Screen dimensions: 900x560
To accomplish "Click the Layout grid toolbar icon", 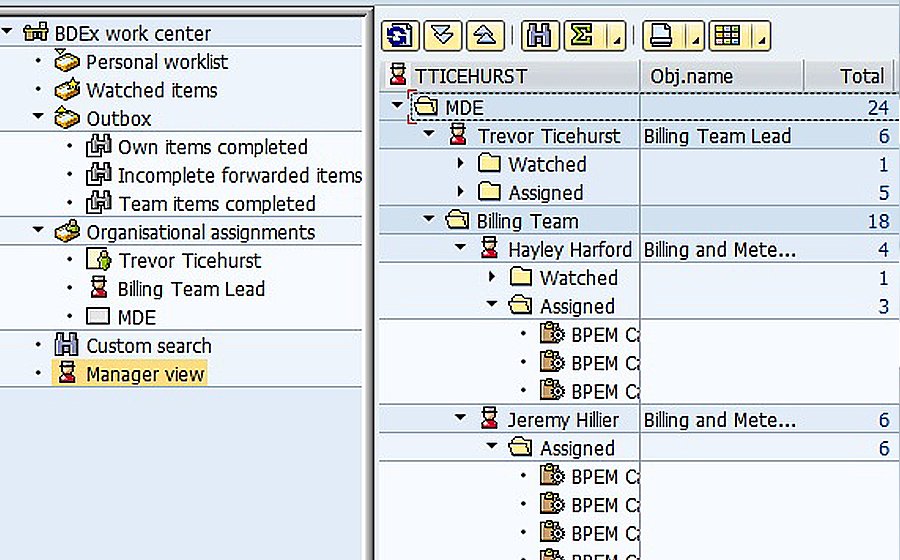I will coord(728,36).
